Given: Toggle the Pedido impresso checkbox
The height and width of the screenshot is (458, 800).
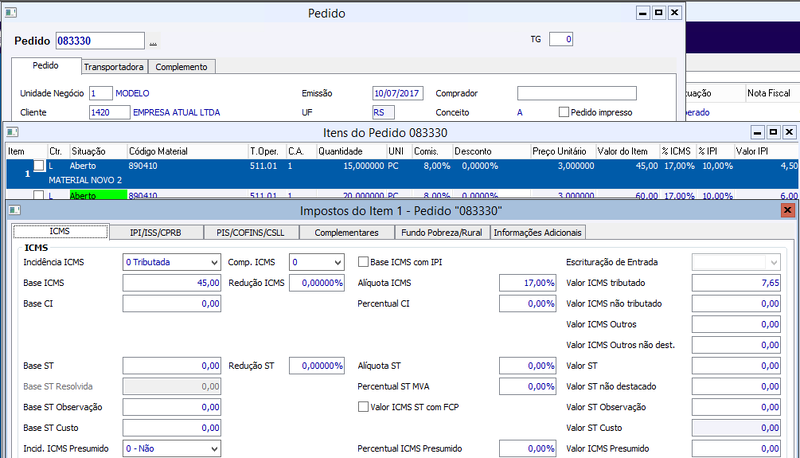Looking at the screenshot, I should (x=564, y=112).
